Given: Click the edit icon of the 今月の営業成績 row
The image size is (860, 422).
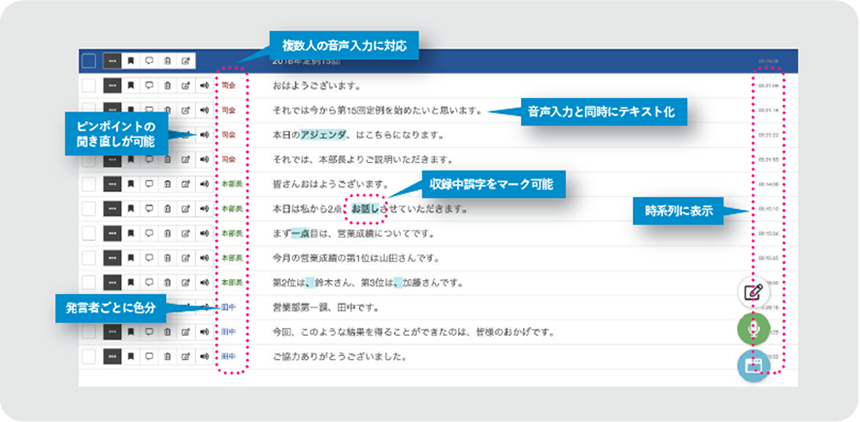Looking at the screenshot, I should pyautogui.click(x=185, y=257).
